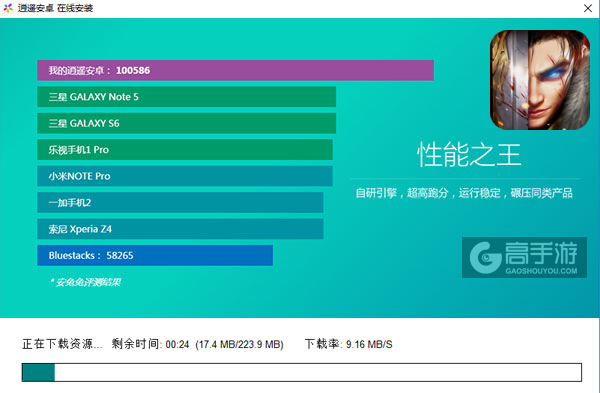Click the download progress bar
This screenshot has height=393, width=600.
point(302,372)
